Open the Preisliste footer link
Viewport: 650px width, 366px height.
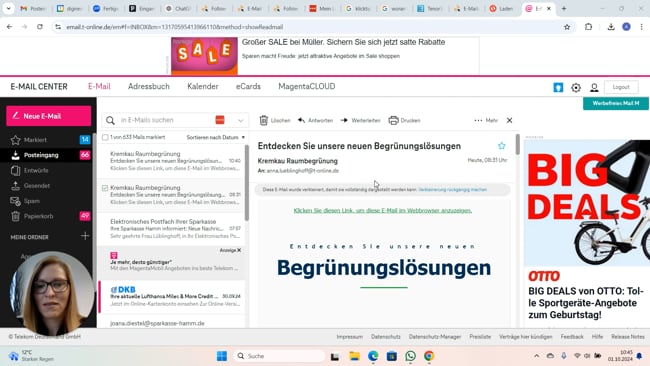point(480,337)
